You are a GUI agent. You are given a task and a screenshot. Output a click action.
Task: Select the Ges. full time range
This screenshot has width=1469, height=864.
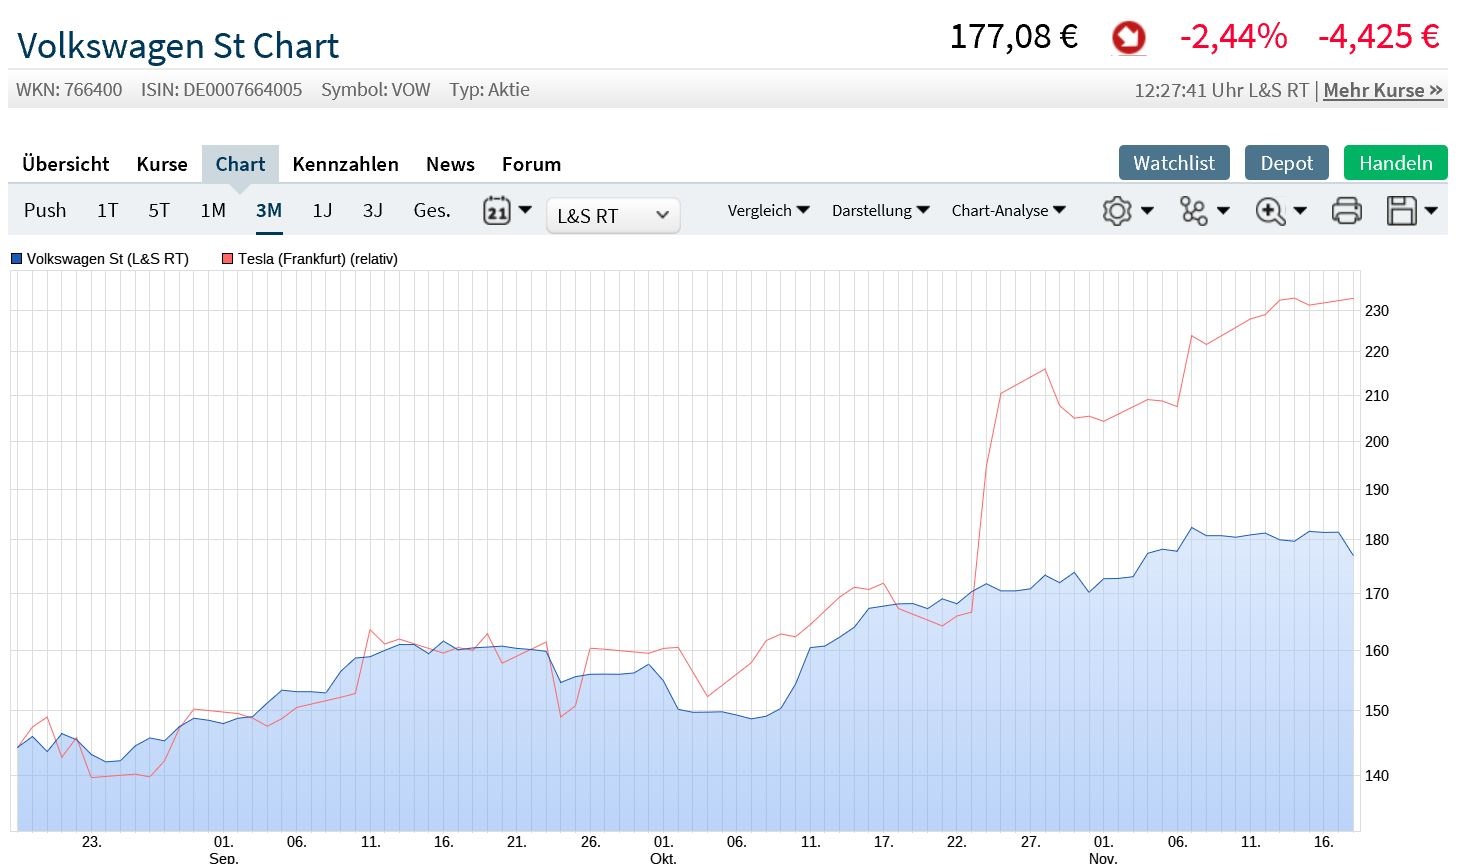click(x=432, y=210)
